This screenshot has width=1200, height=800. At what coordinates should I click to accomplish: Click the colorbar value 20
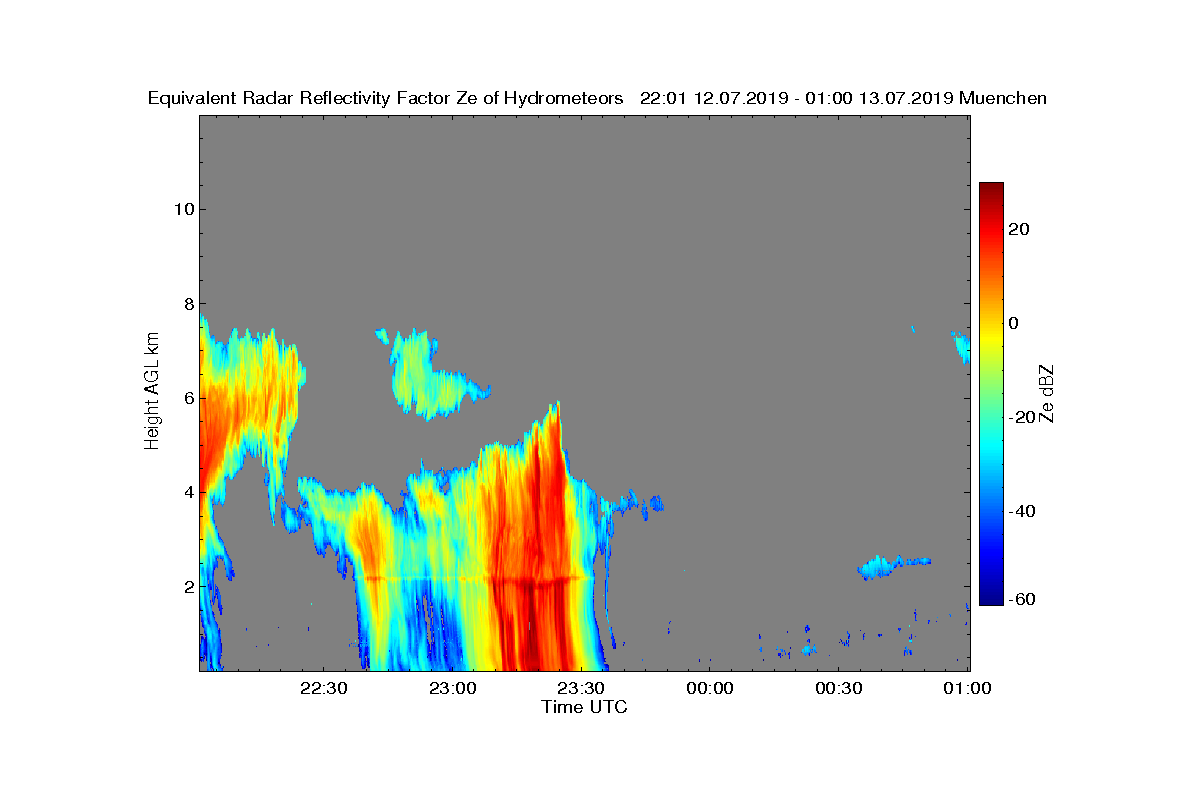pyautogui.click(x=1020, y=229)
